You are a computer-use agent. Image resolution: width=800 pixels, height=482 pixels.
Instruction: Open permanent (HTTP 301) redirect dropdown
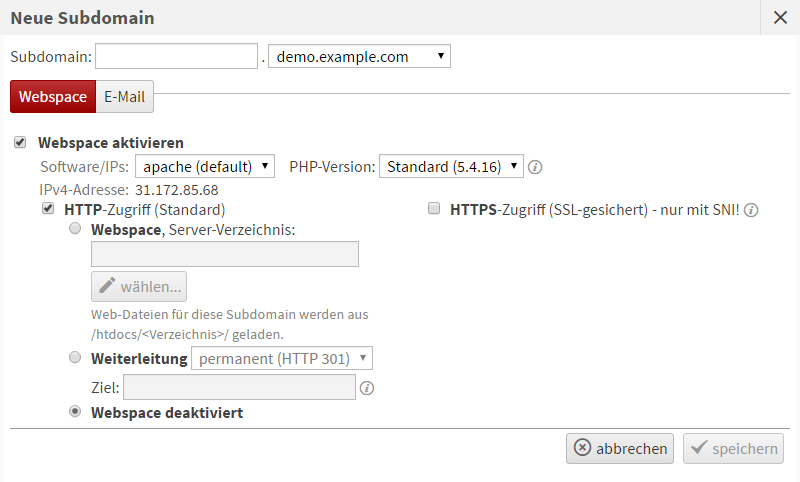(282, 358)
